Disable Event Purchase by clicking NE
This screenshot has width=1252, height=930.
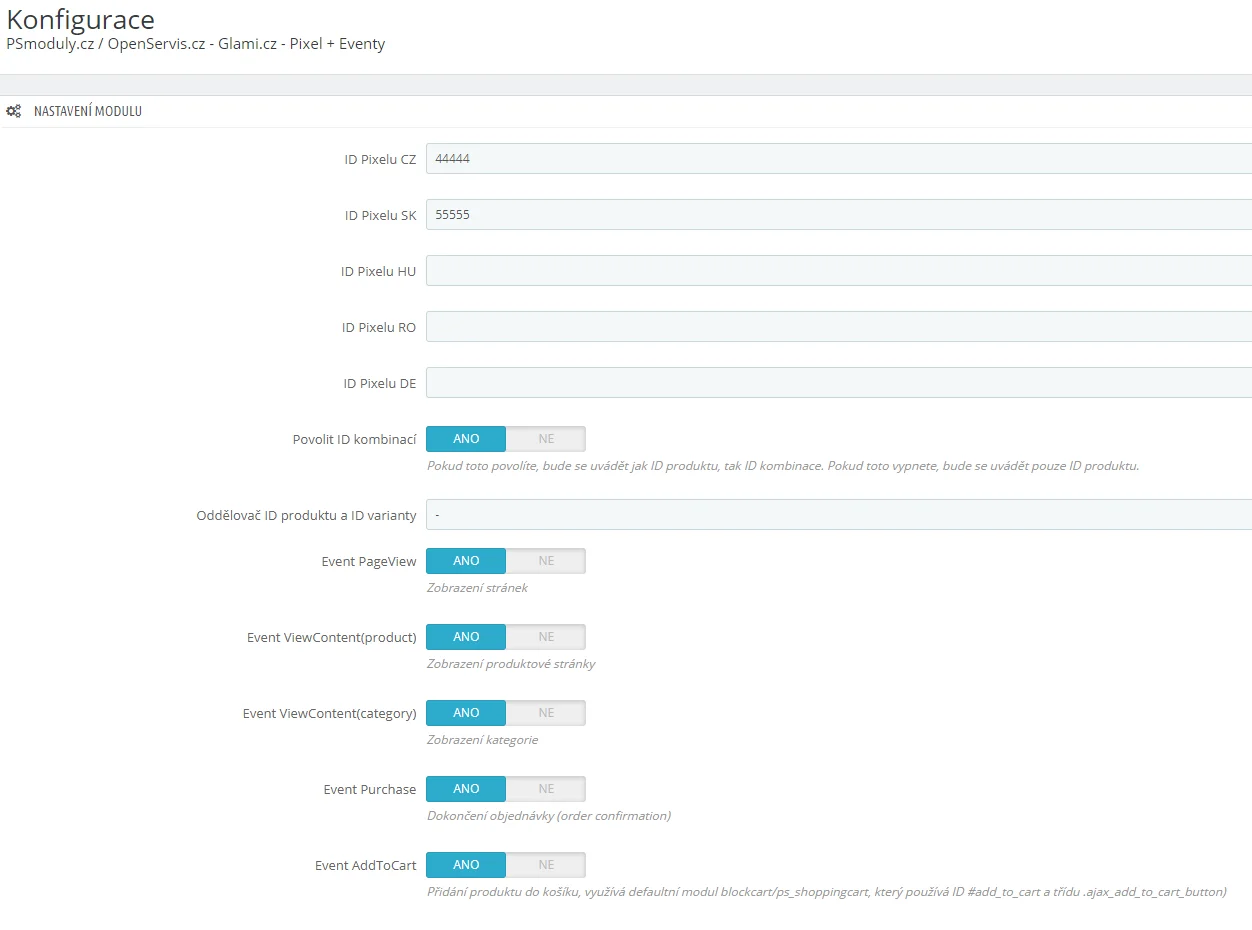[x=545, y=789]
